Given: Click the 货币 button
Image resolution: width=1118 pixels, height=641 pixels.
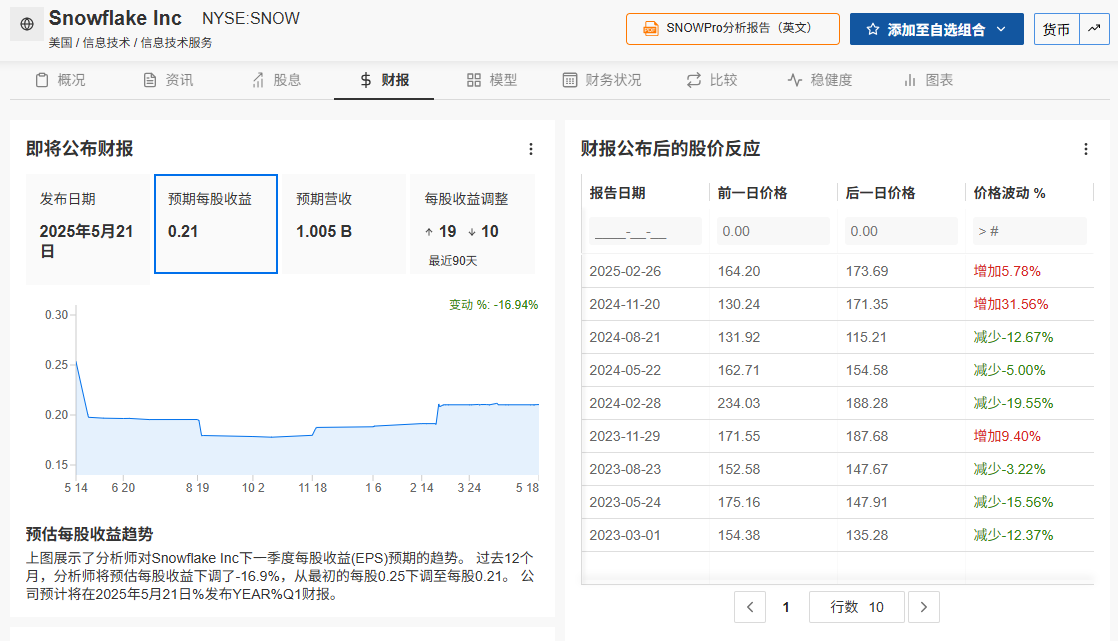Looking at the screenshot, I should click(x=1056, y=29).
